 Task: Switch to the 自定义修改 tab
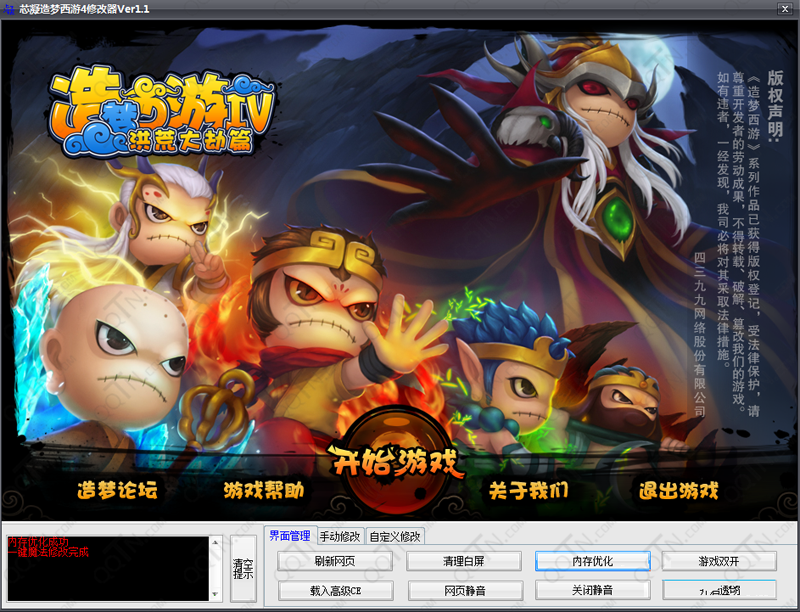(395, 536)
